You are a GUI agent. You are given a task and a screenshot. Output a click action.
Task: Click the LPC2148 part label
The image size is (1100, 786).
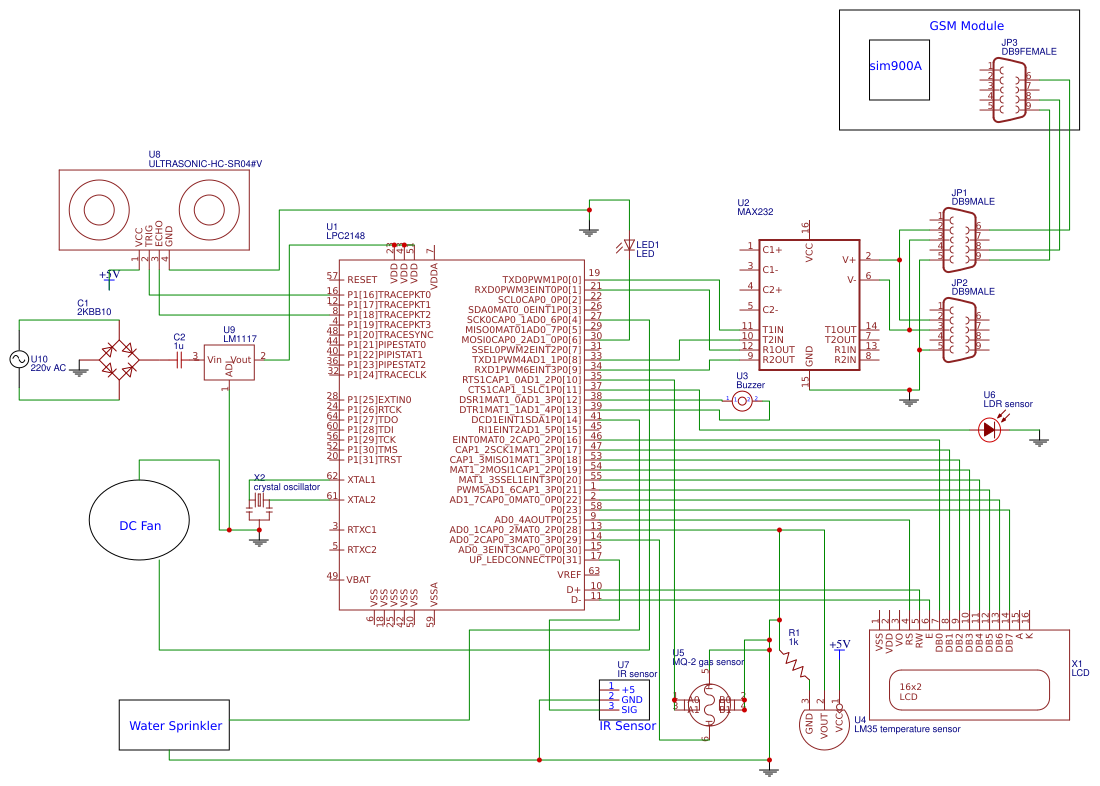(x=345, y=236)
